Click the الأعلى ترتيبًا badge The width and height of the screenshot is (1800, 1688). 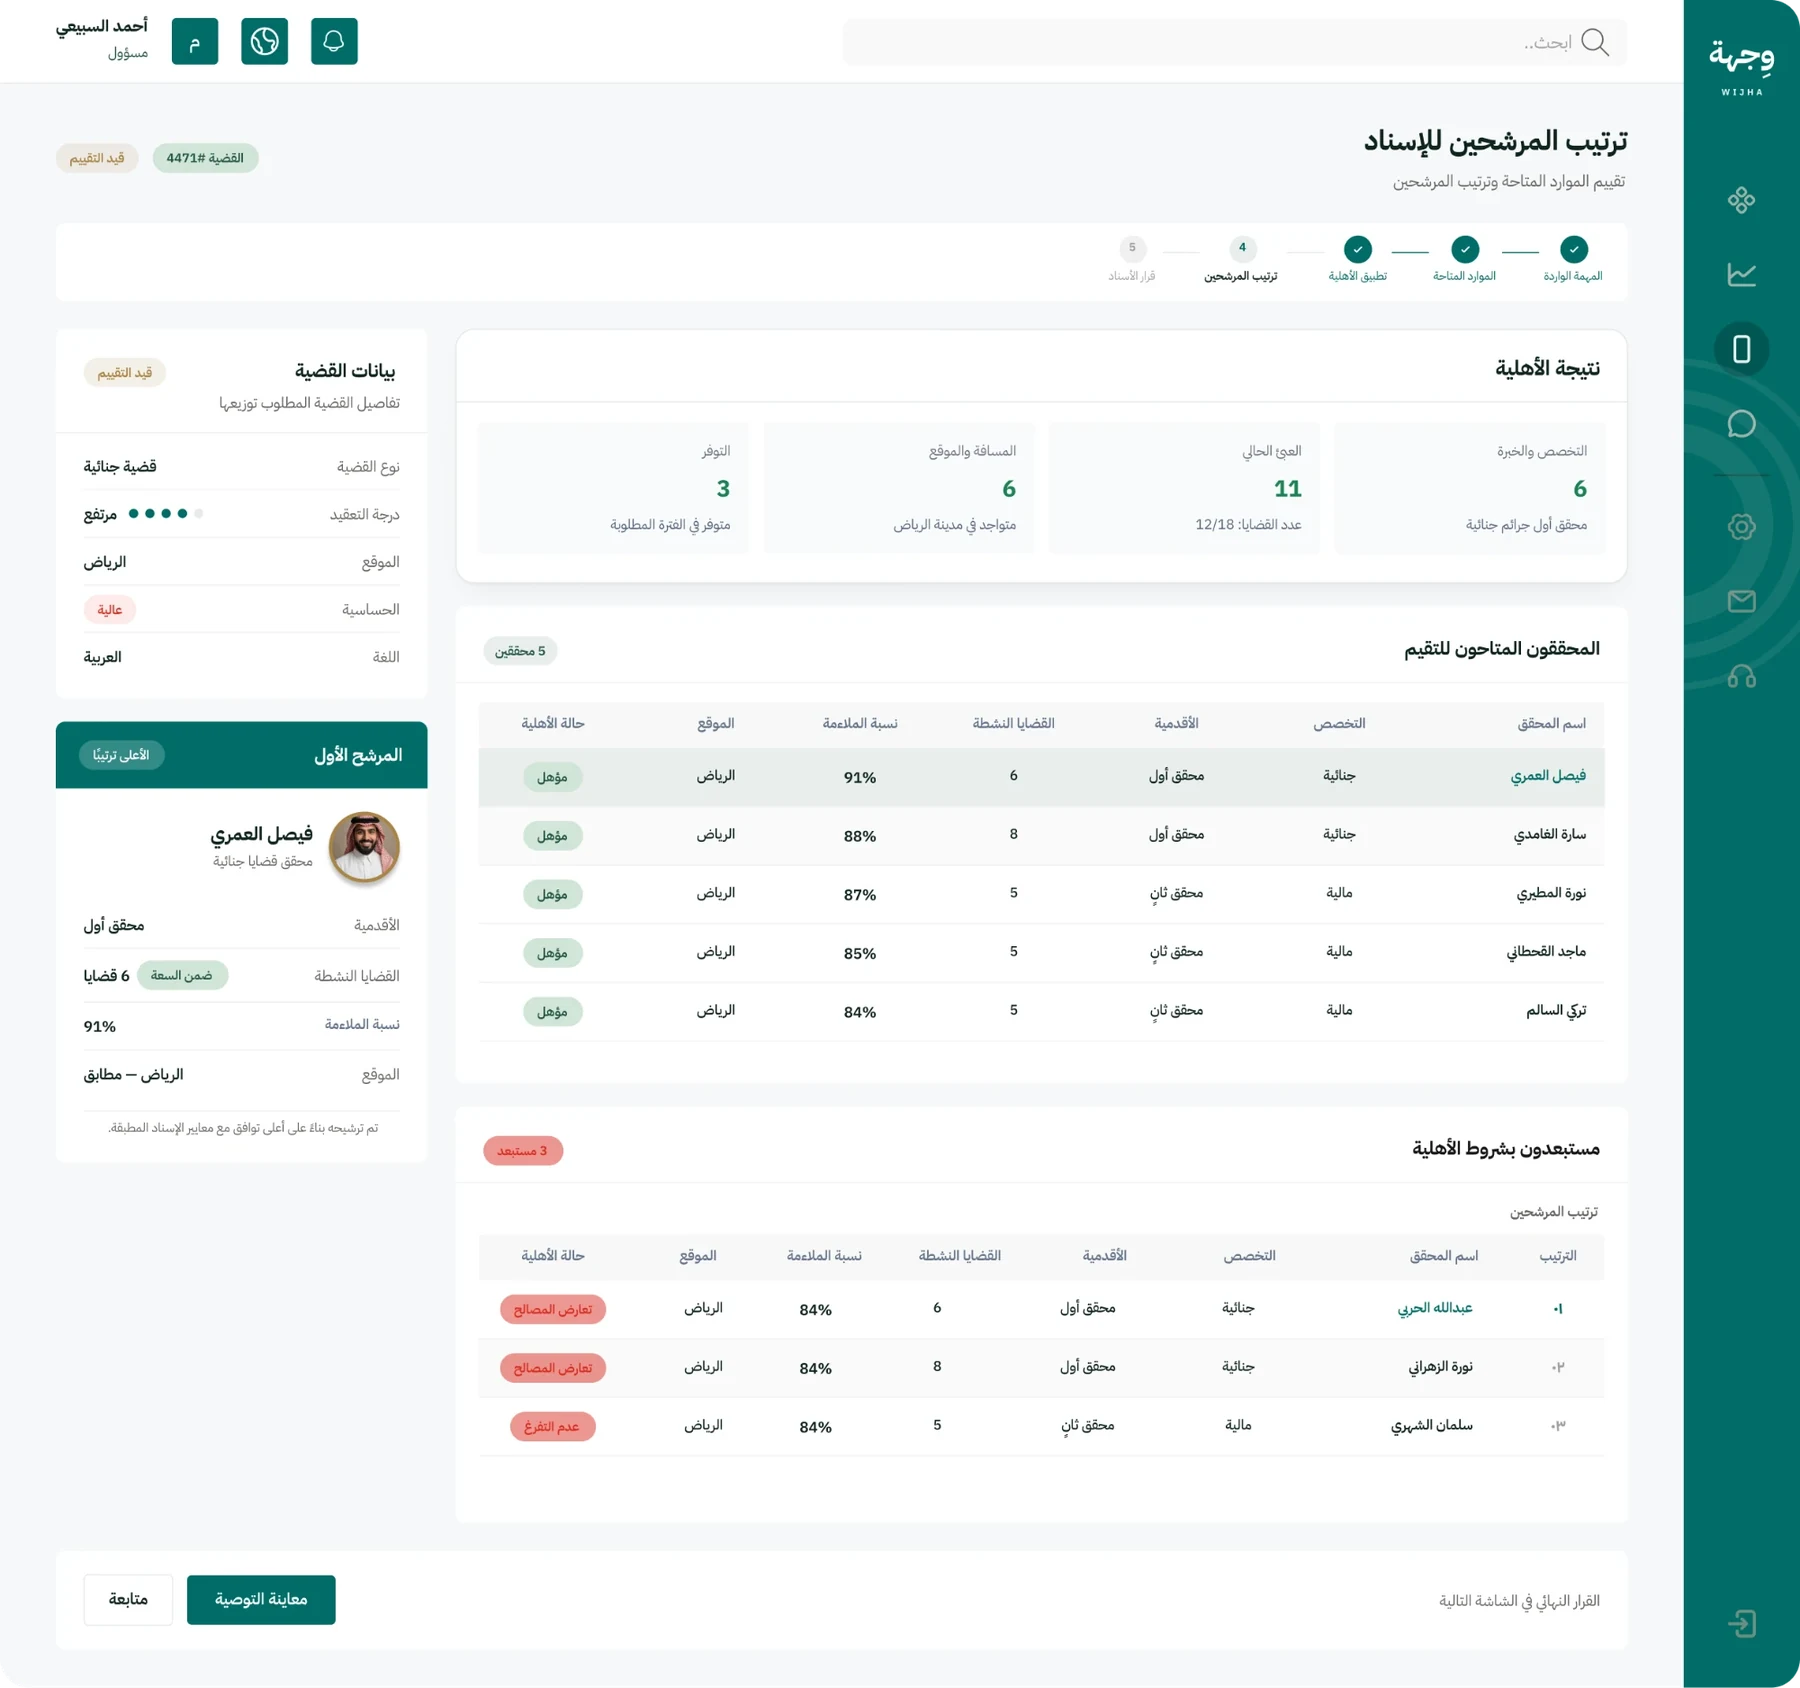click(121, 755)
